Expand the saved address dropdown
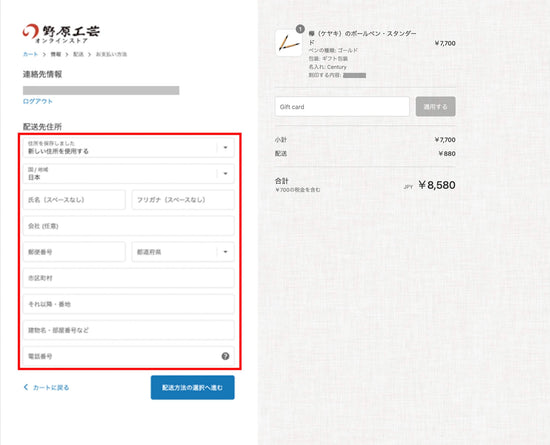550x445 pixels. coord(129,148)
